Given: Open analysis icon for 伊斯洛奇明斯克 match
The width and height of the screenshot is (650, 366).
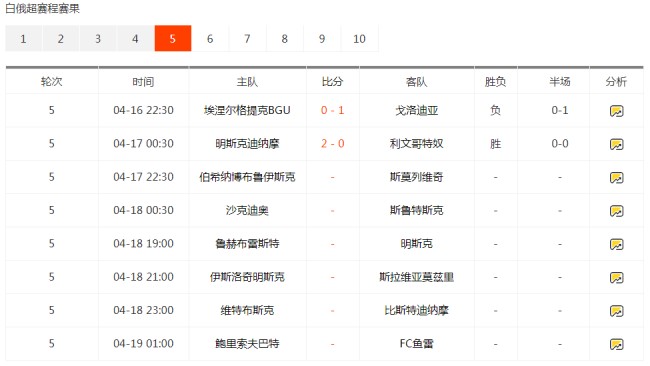Looking at the screenshot, I should 616,277.
